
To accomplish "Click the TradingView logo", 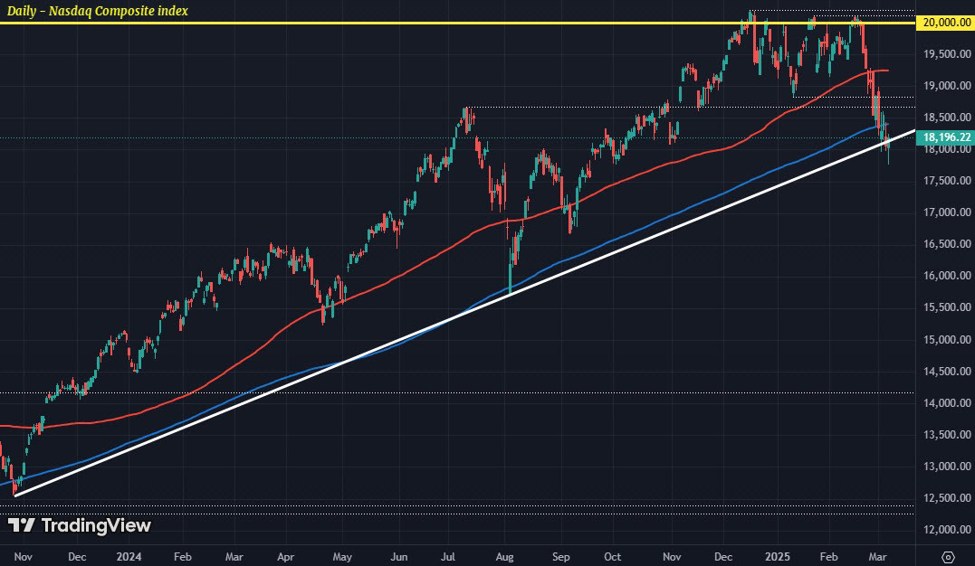I will [x=79, y=525].
